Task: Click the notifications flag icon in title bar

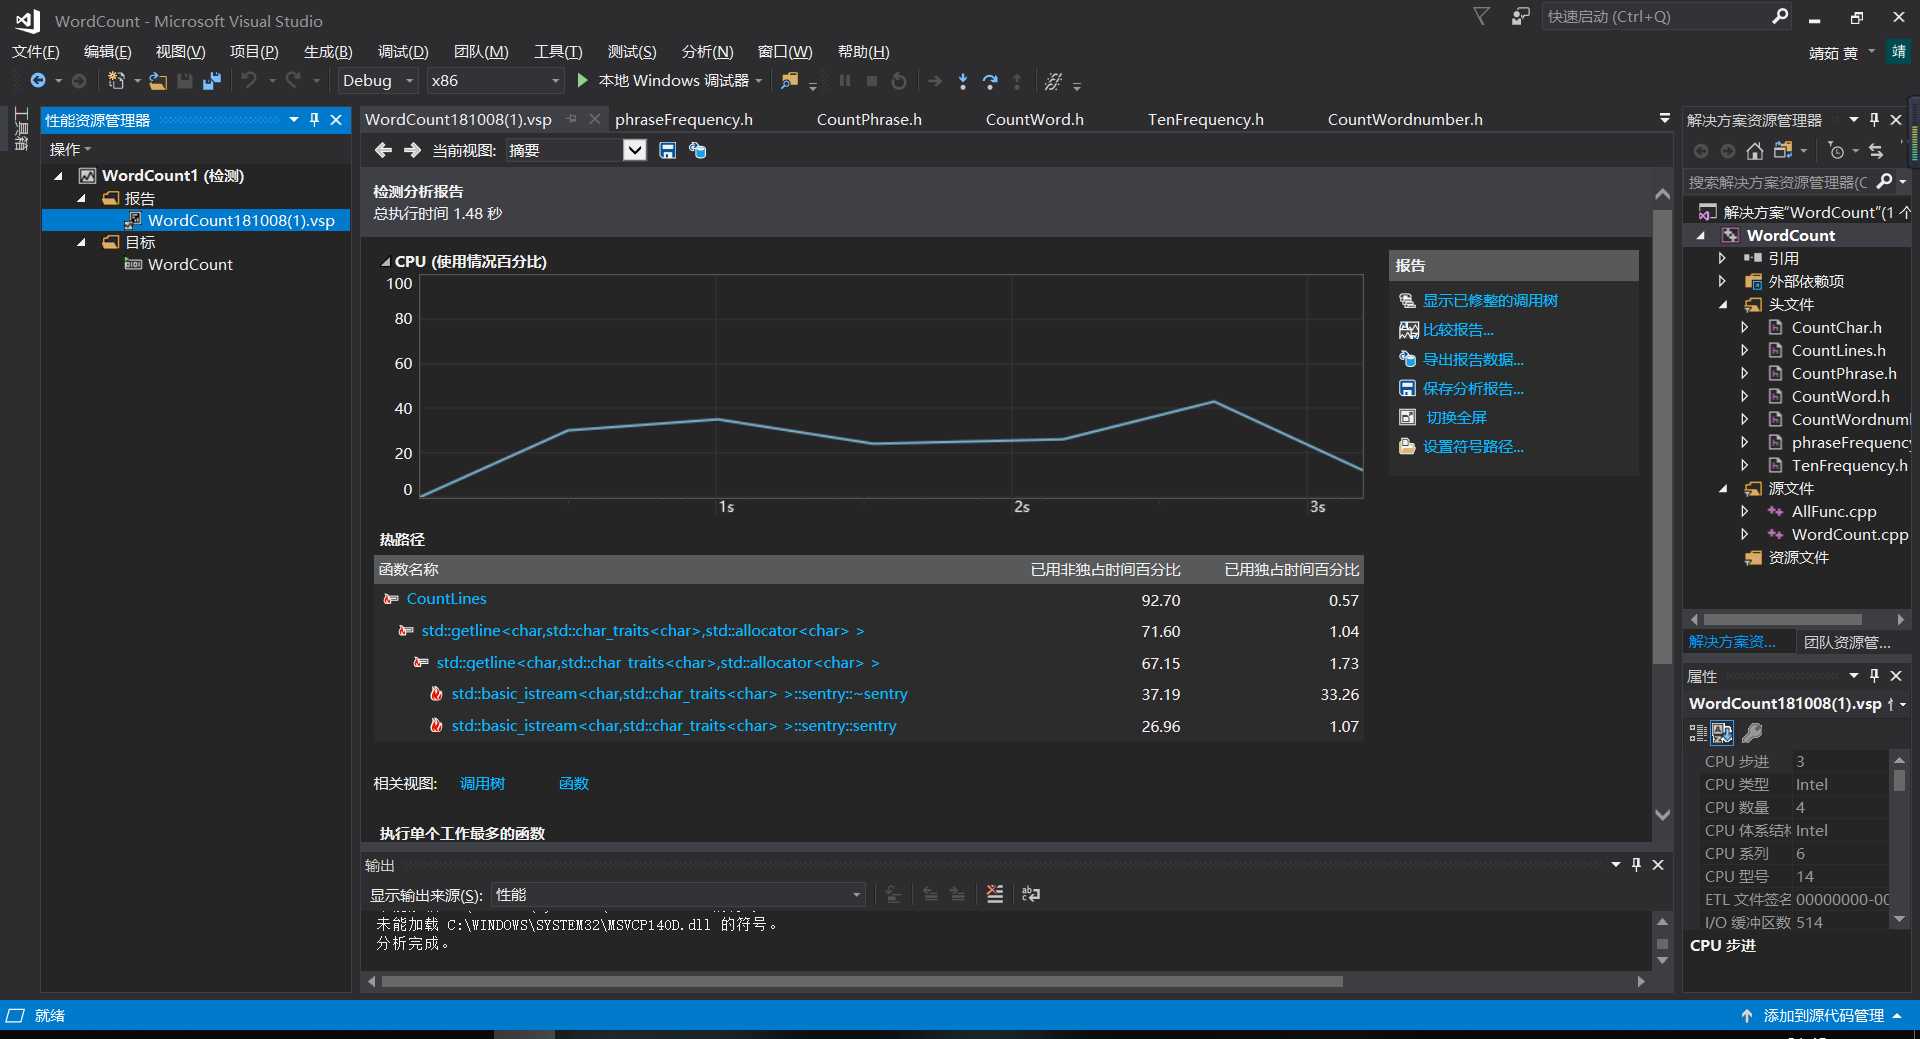Action: [x=1482, y=16]
